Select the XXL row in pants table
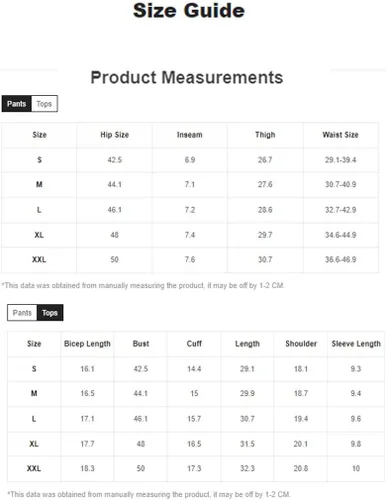Screen dimensions: 386x500 [x=190, y=260]
